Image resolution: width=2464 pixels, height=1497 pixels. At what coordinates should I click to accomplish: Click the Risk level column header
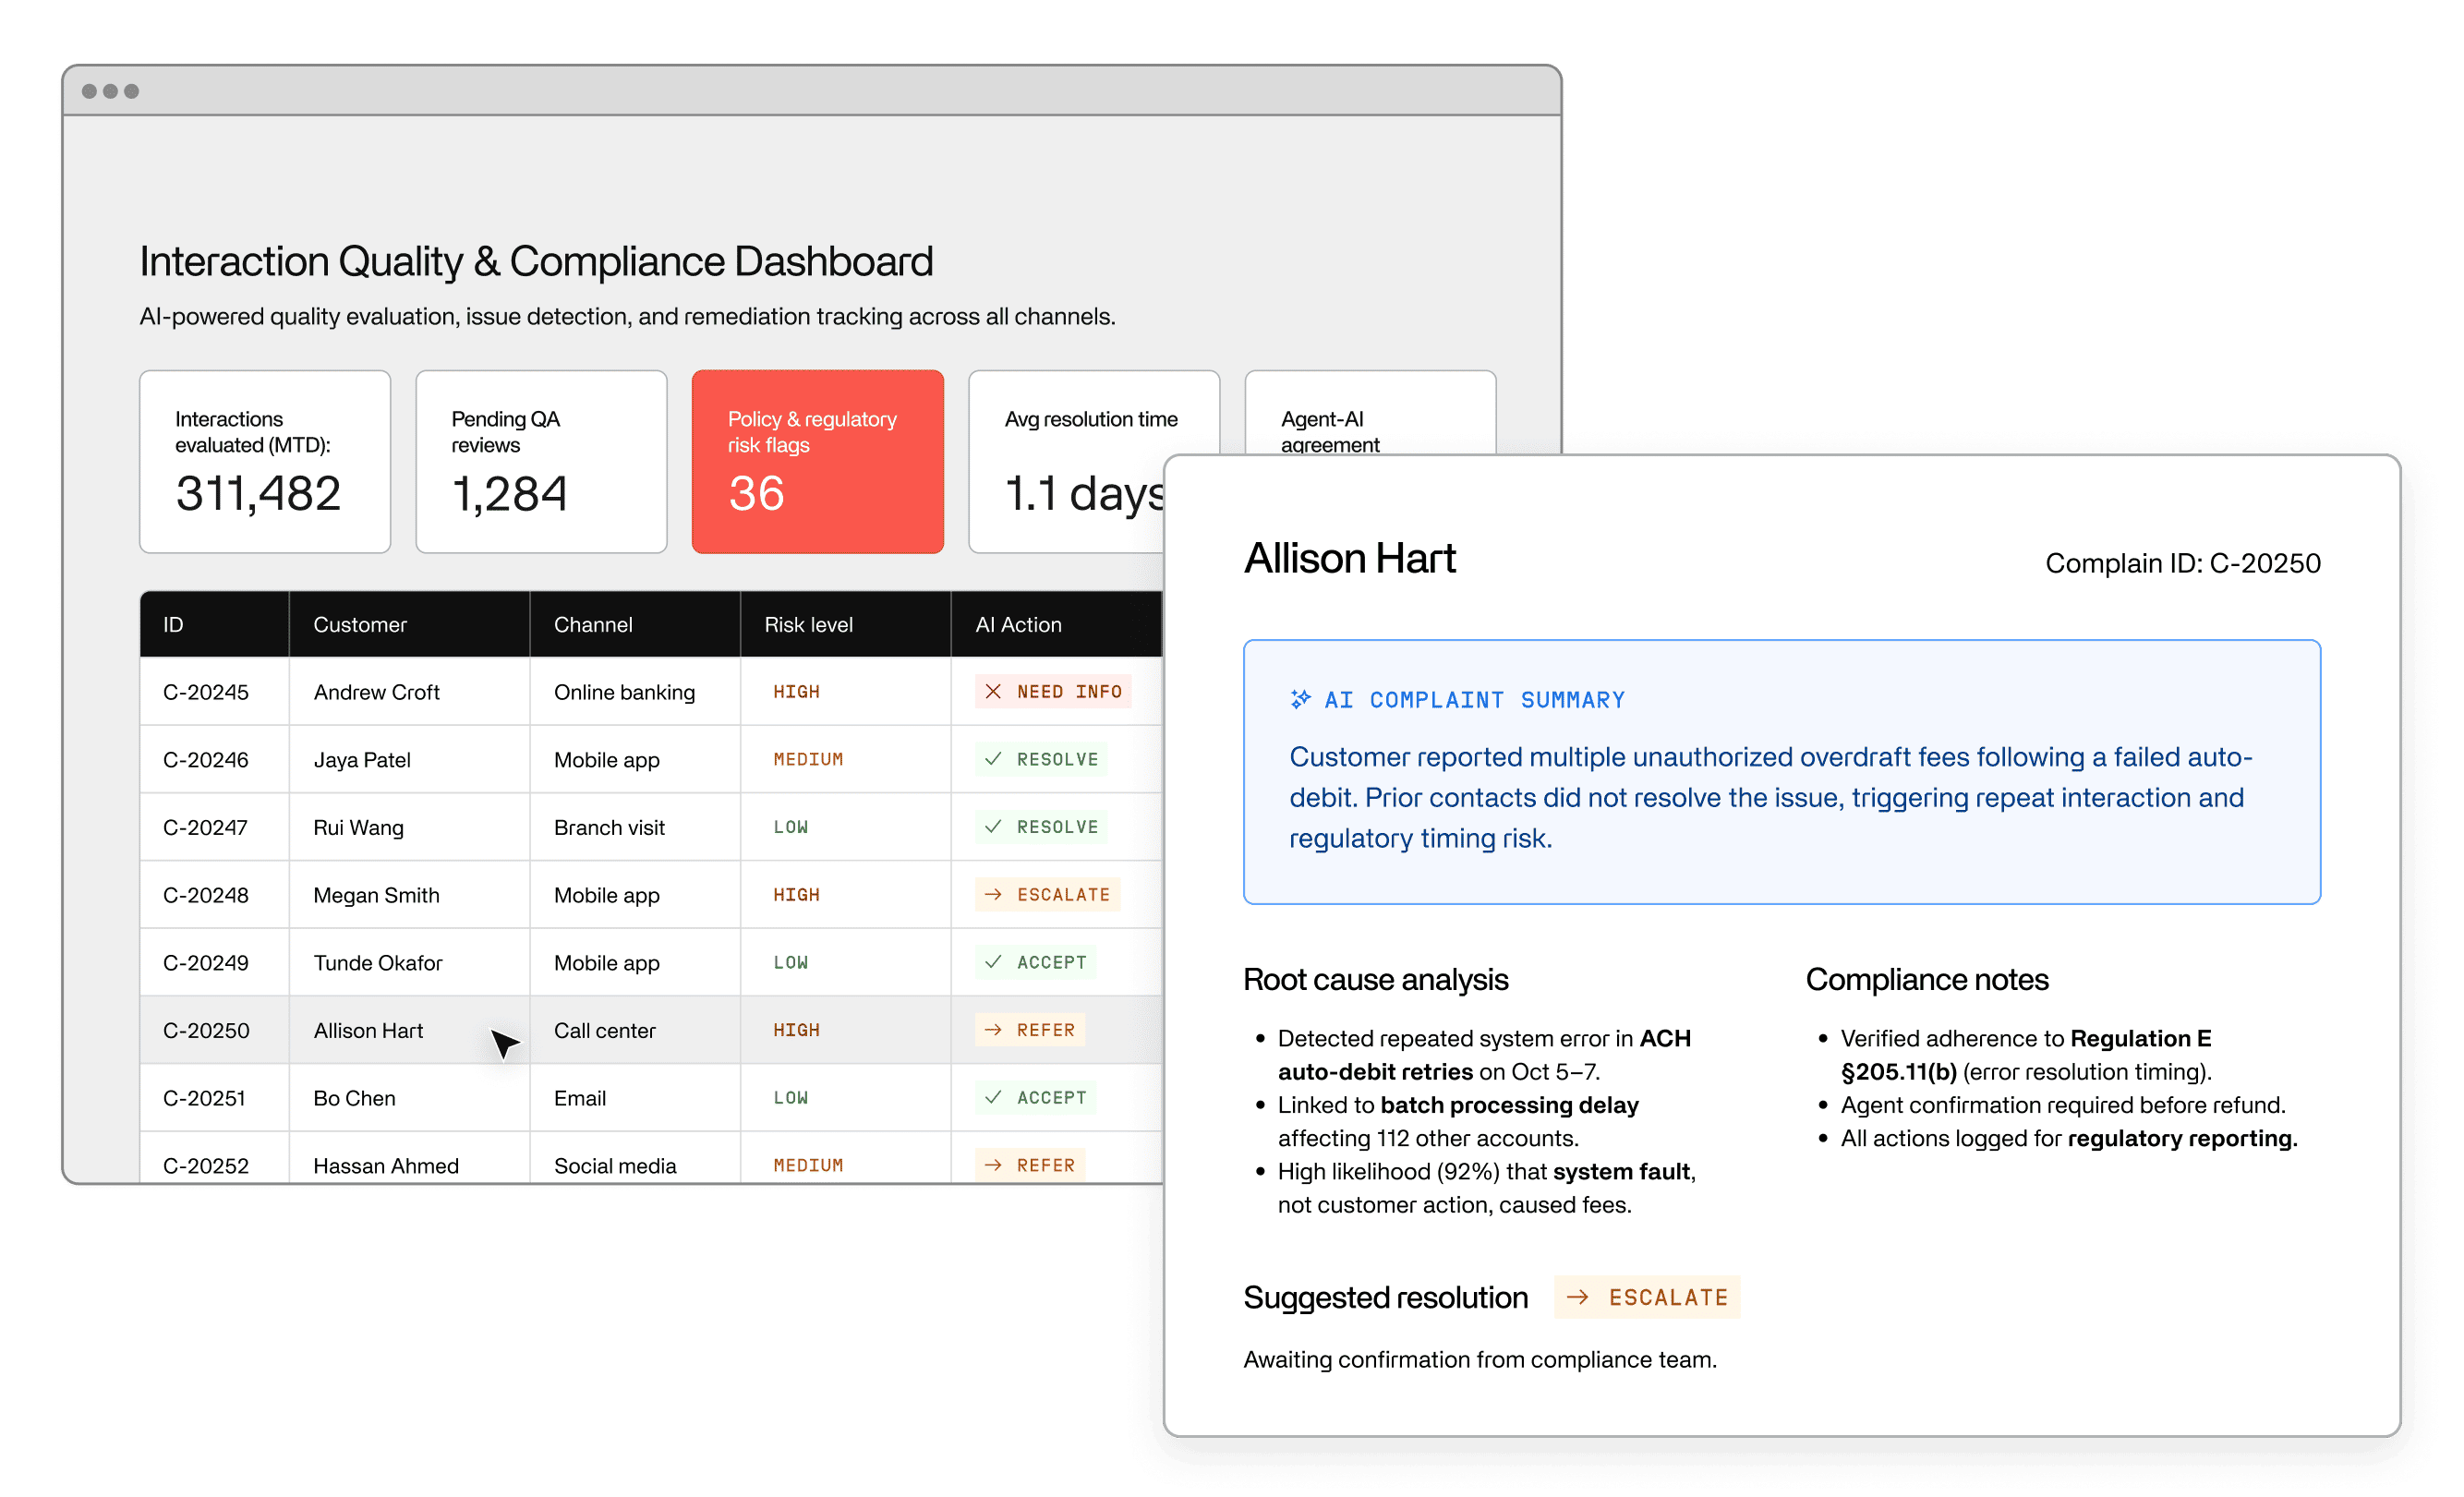click(806, 624)
